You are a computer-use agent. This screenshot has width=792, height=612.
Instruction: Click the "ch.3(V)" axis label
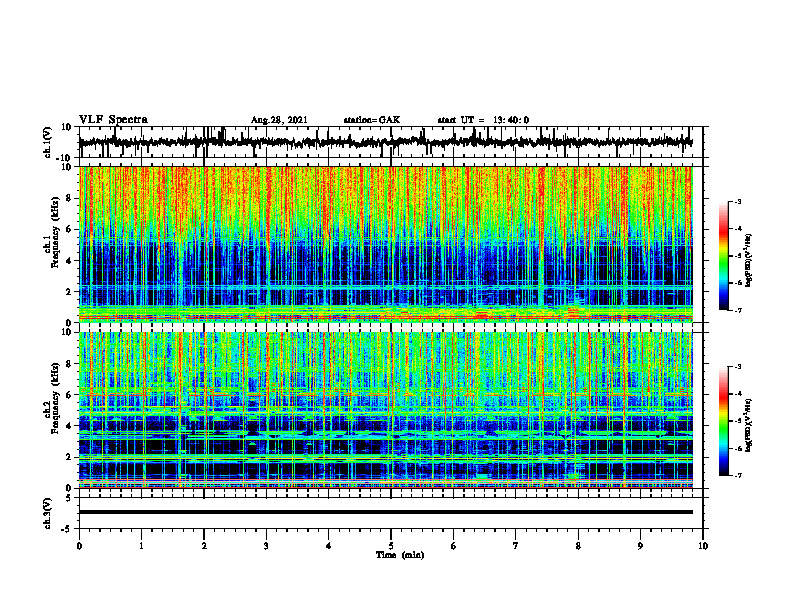pyautogui.click(x=48, y=514)
